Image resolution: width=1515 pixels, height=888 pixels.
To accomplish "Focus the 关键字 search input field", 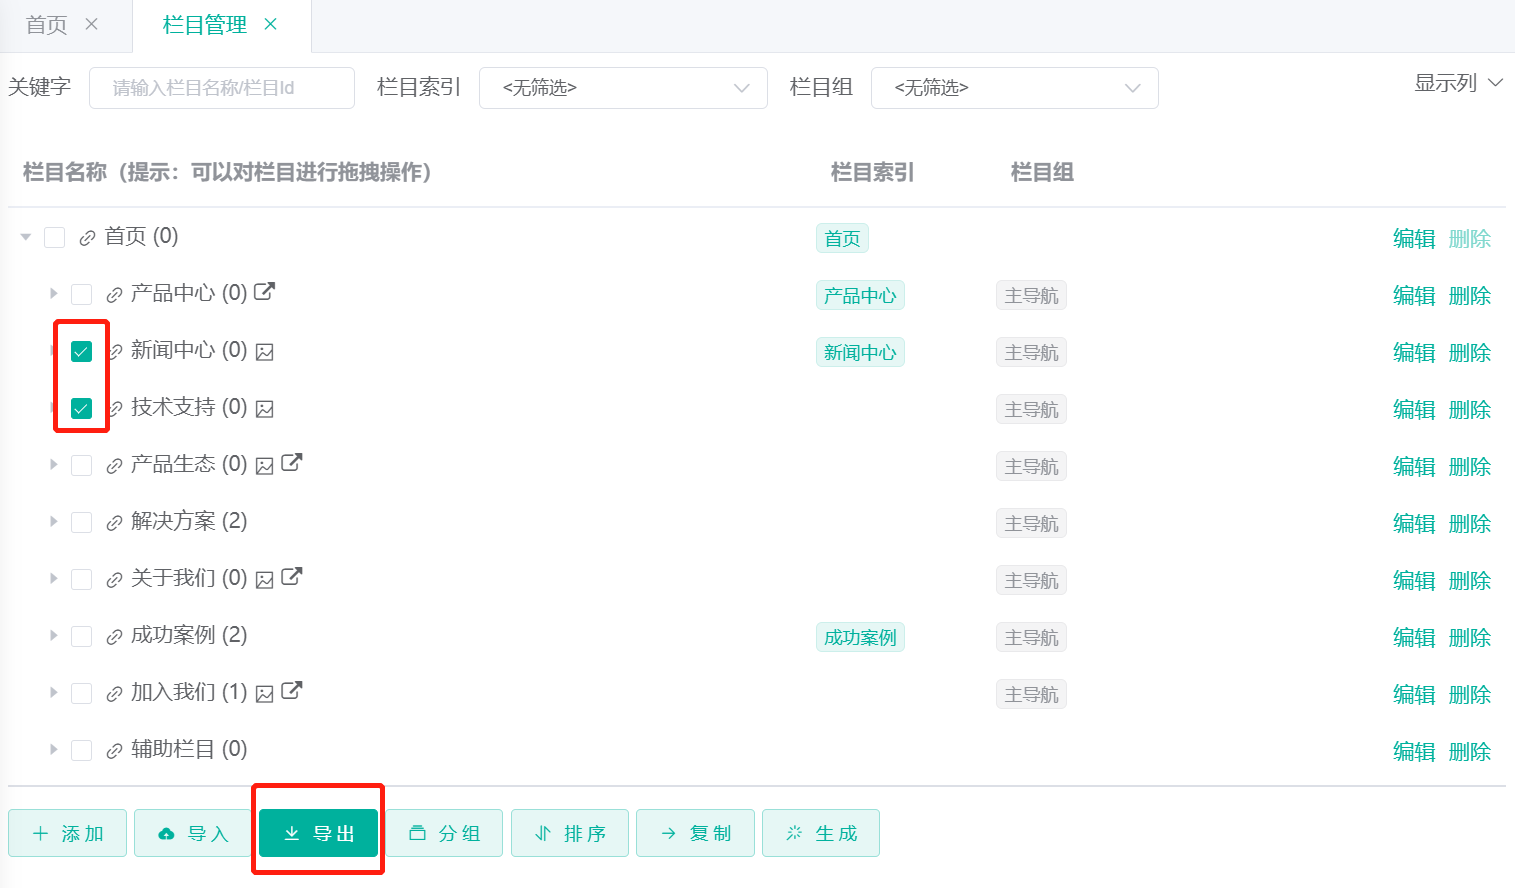I will coord(222,88).
